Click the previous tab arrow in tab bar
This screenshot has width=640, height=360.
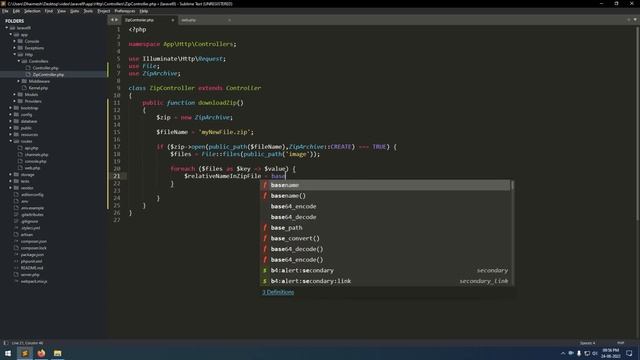(112, 20)
